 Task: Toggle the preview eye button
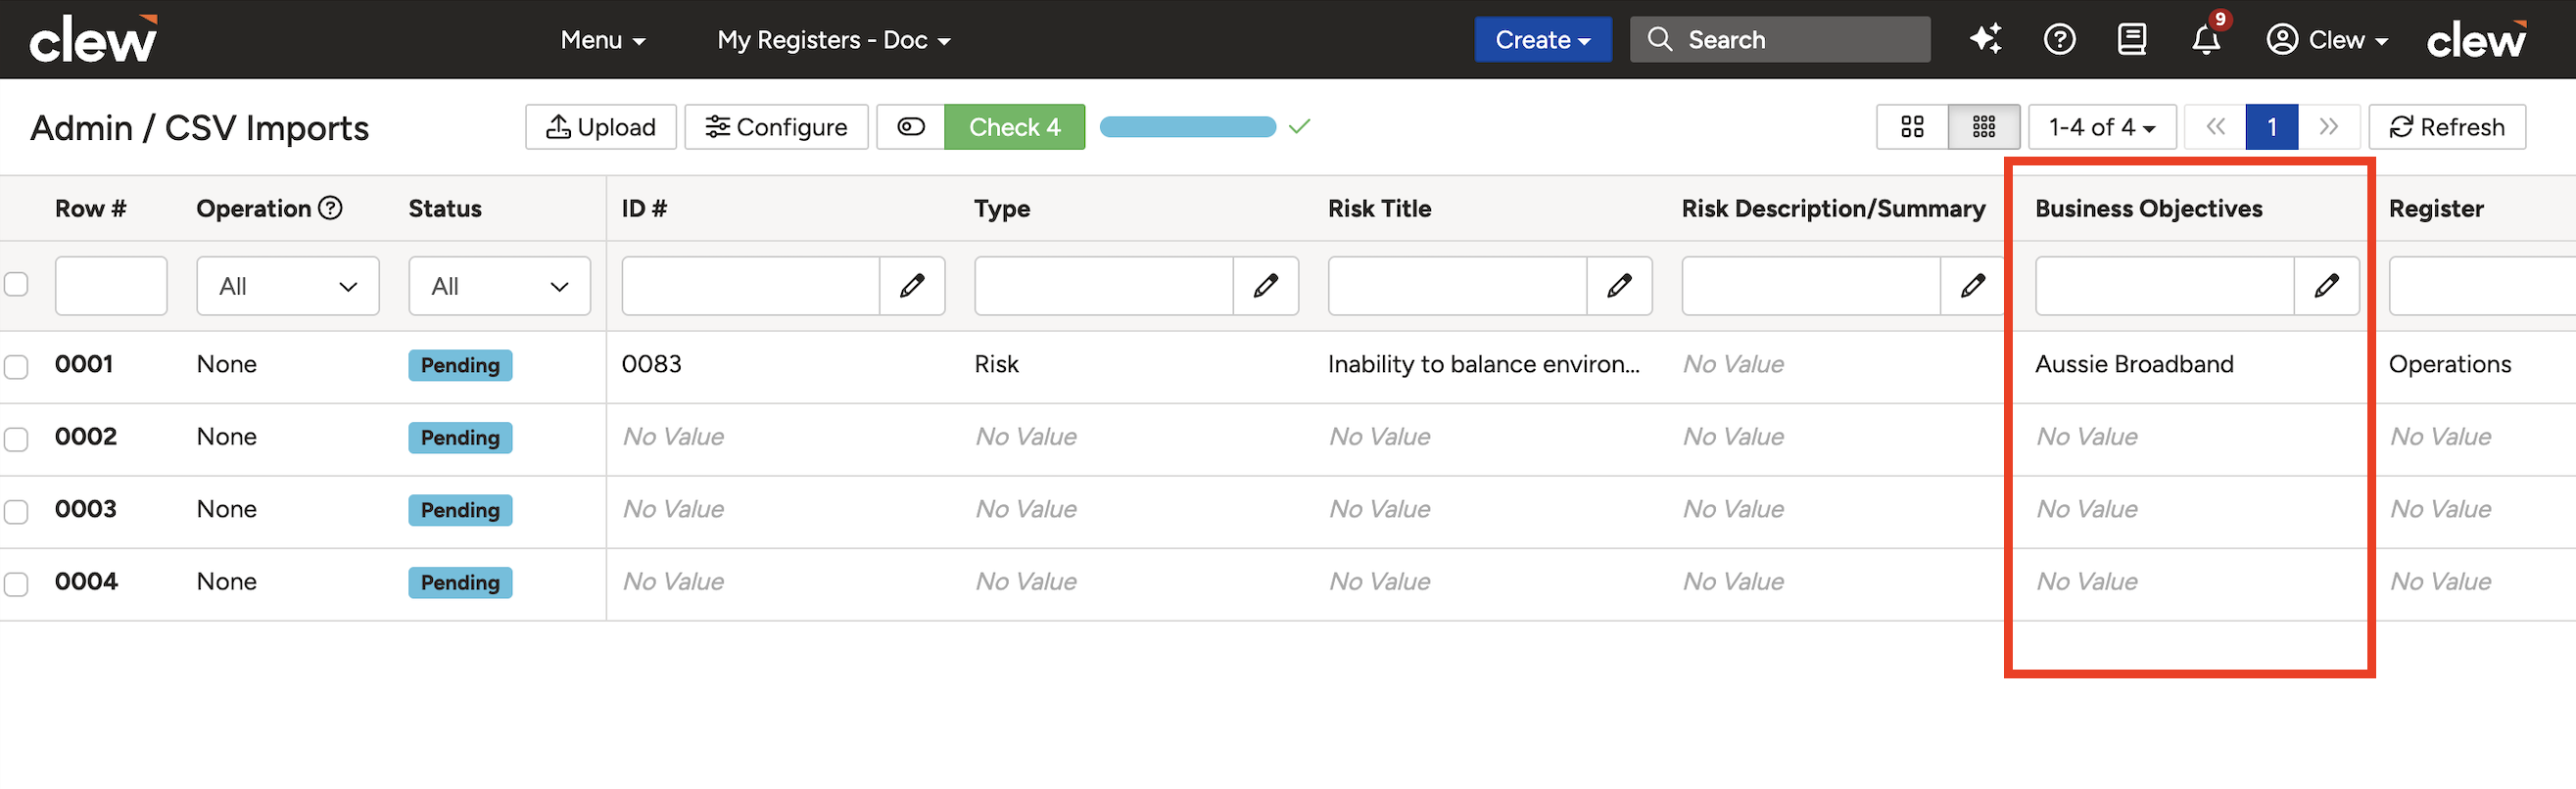pyautogui.click(x=911, y=127)
